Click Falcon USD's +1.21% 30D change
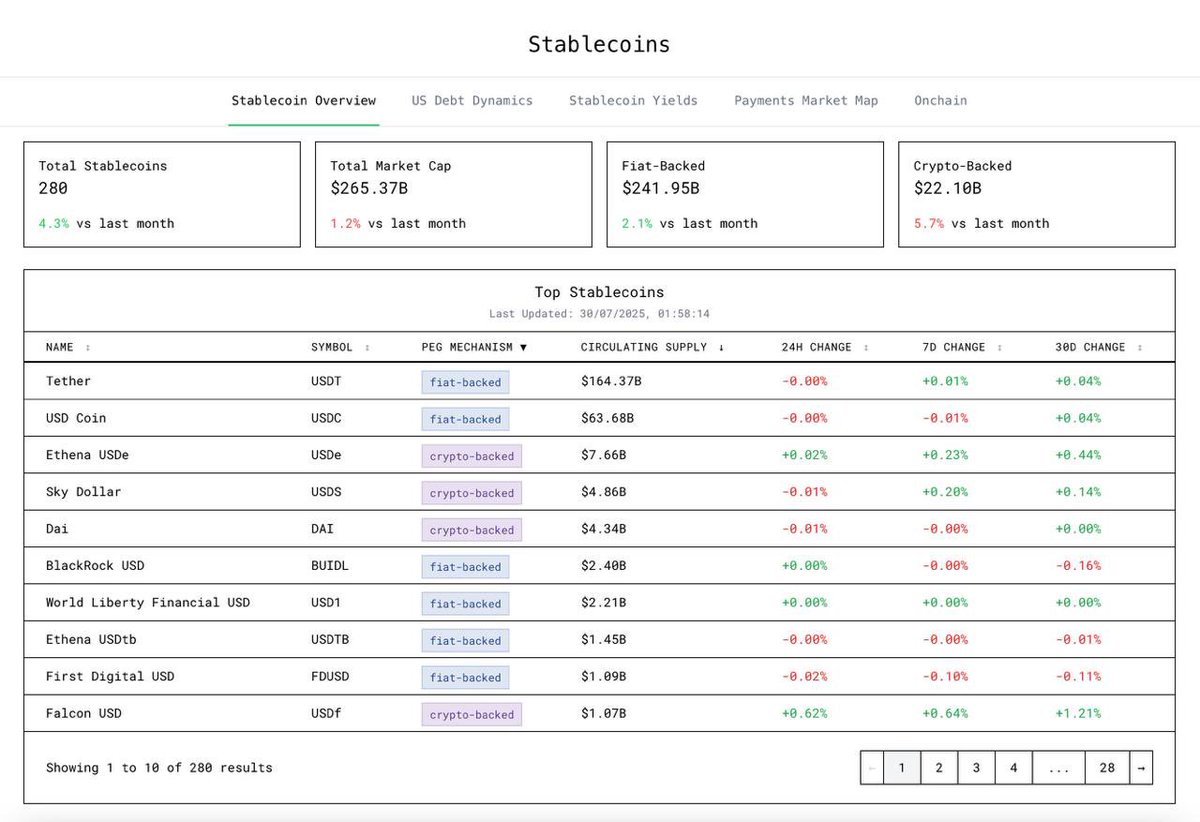The image size is (1200, 822). [x=1078, y=714]
